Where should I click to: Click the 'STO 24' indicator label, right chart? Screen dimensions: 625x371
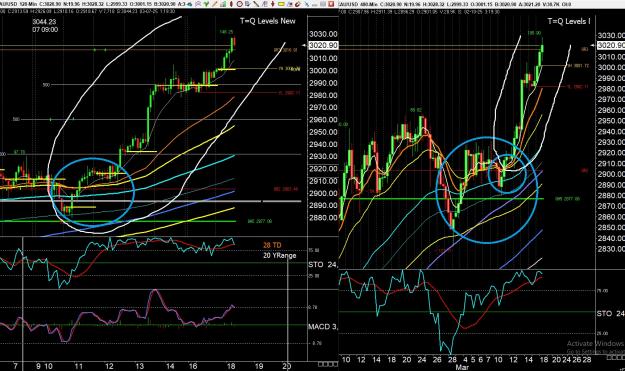coord(610,314)
